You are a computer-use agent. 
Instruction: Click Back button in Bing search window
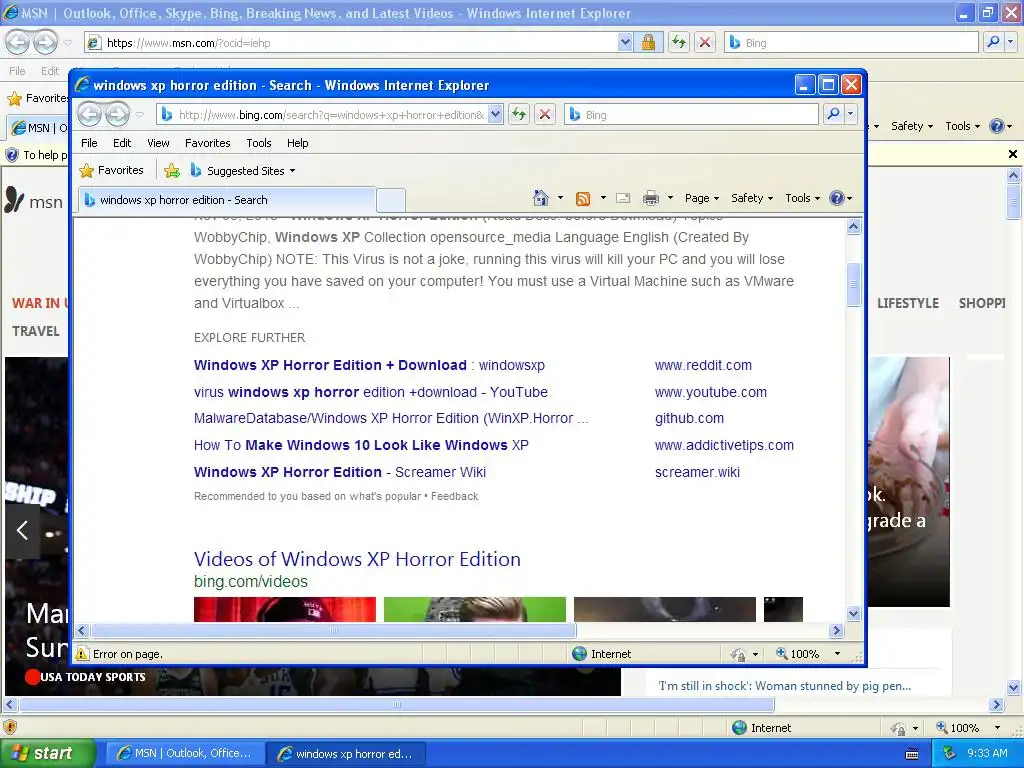89,115
